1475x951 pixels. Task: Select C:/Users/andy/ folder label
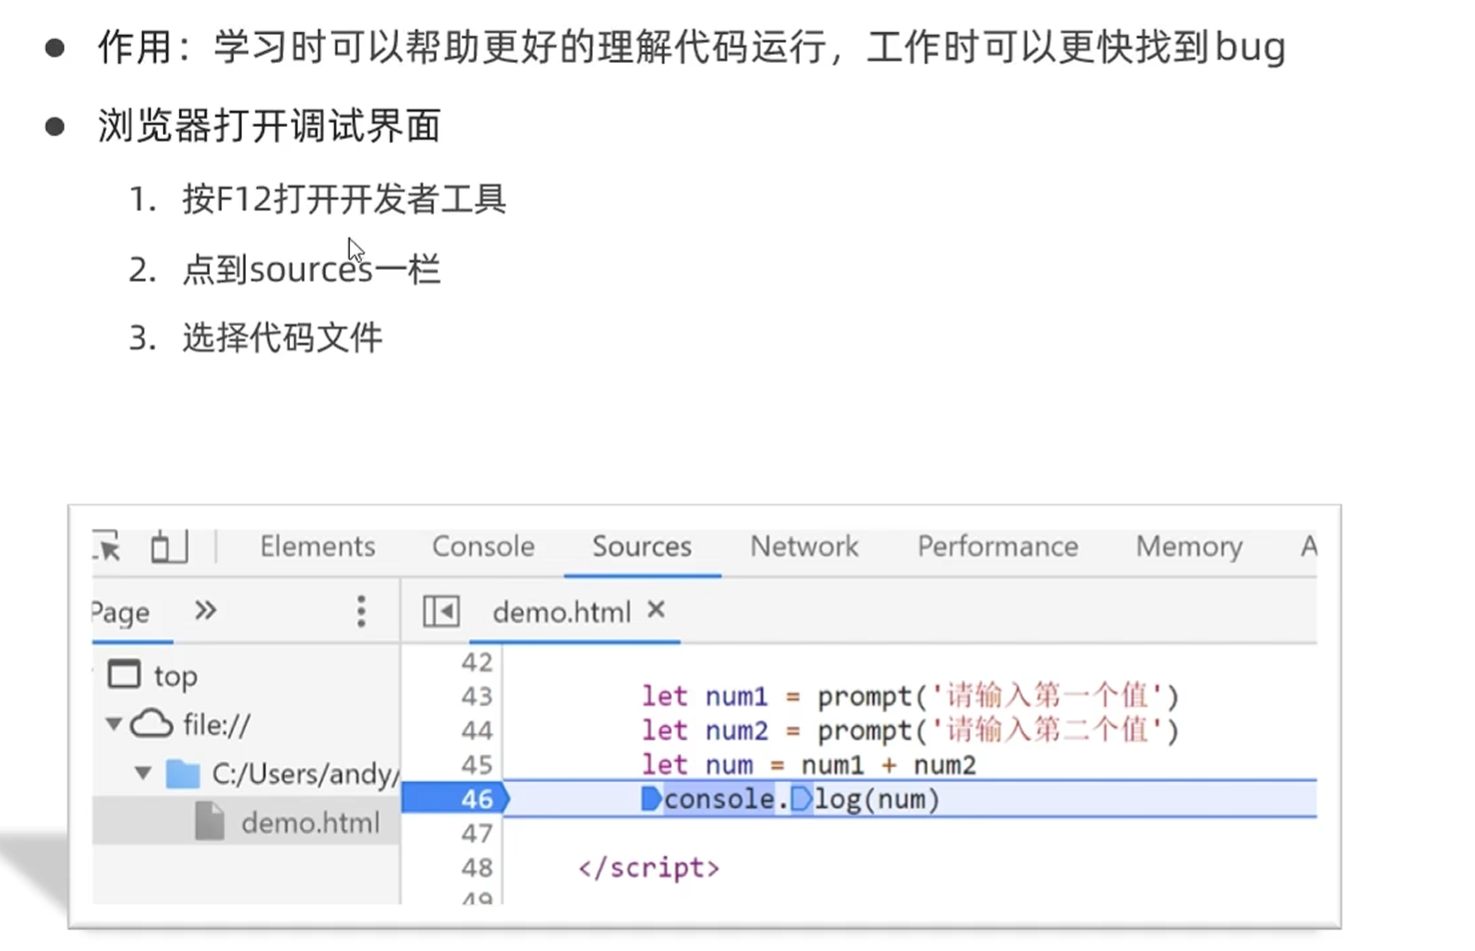click(x=306, y=774)
